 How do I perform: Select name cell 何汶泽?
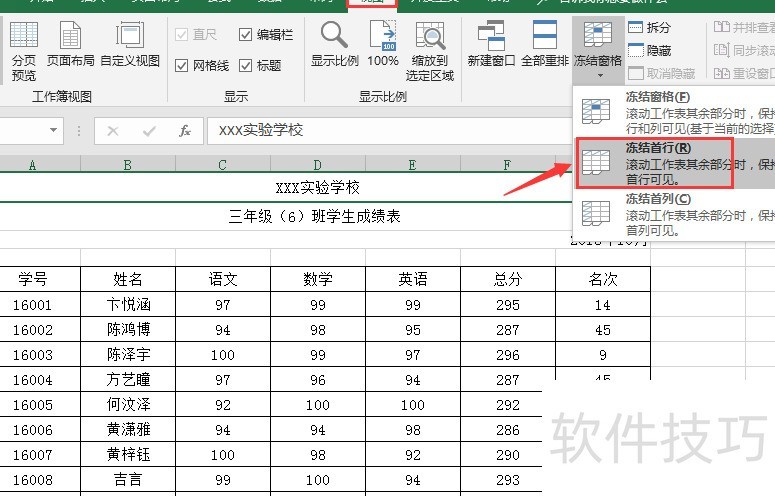tap(128, 405)
